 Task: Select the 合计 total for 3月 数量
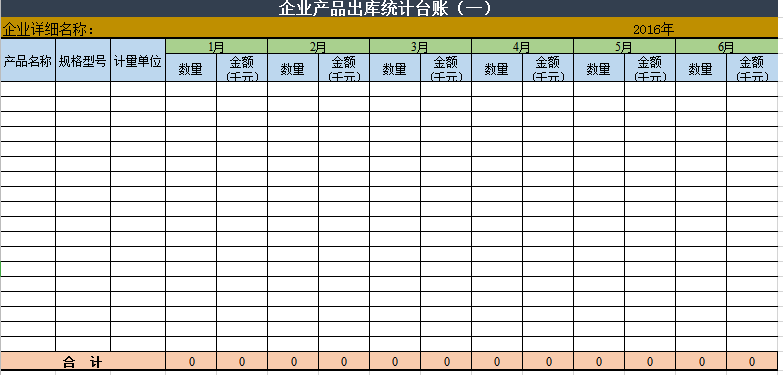pos(395,362)
